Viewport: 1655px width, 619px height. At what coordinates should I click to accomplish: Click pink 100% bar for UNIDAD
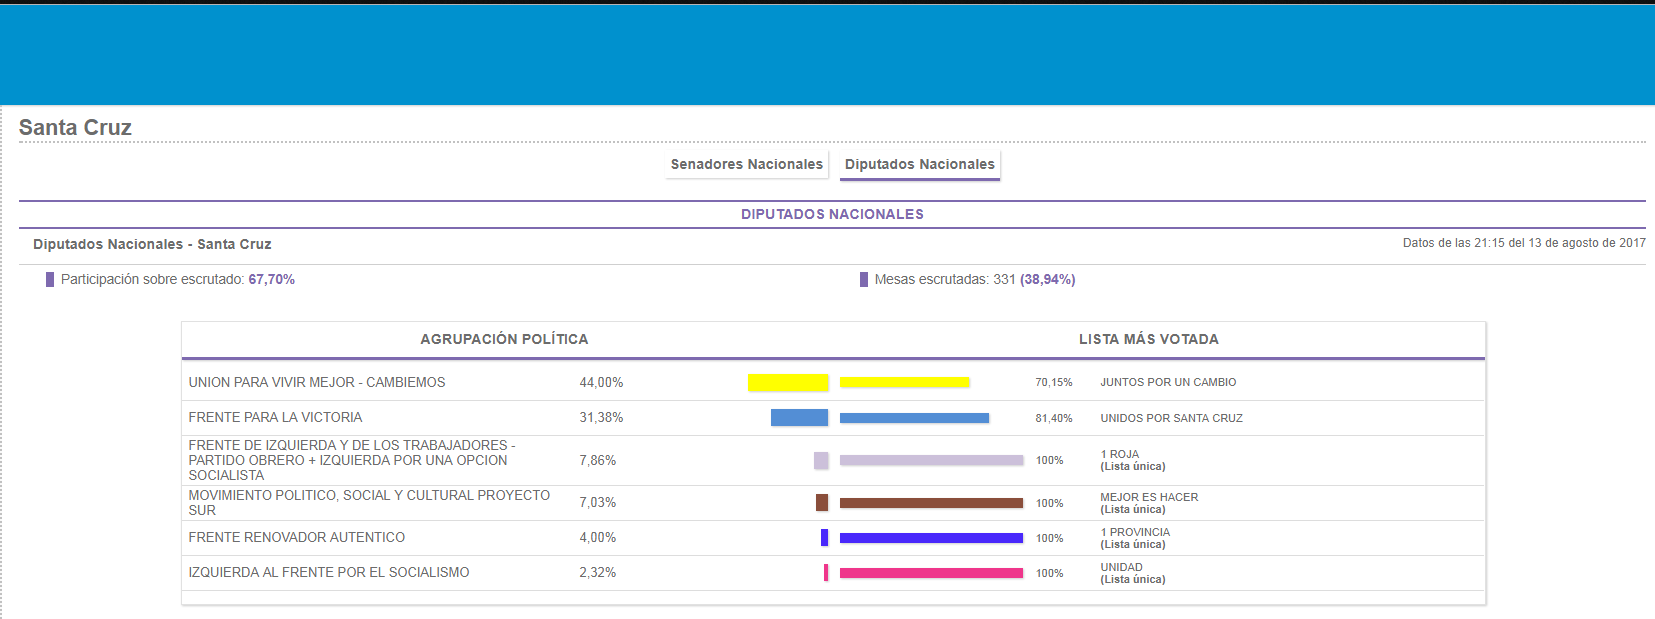tap(931, 573)
